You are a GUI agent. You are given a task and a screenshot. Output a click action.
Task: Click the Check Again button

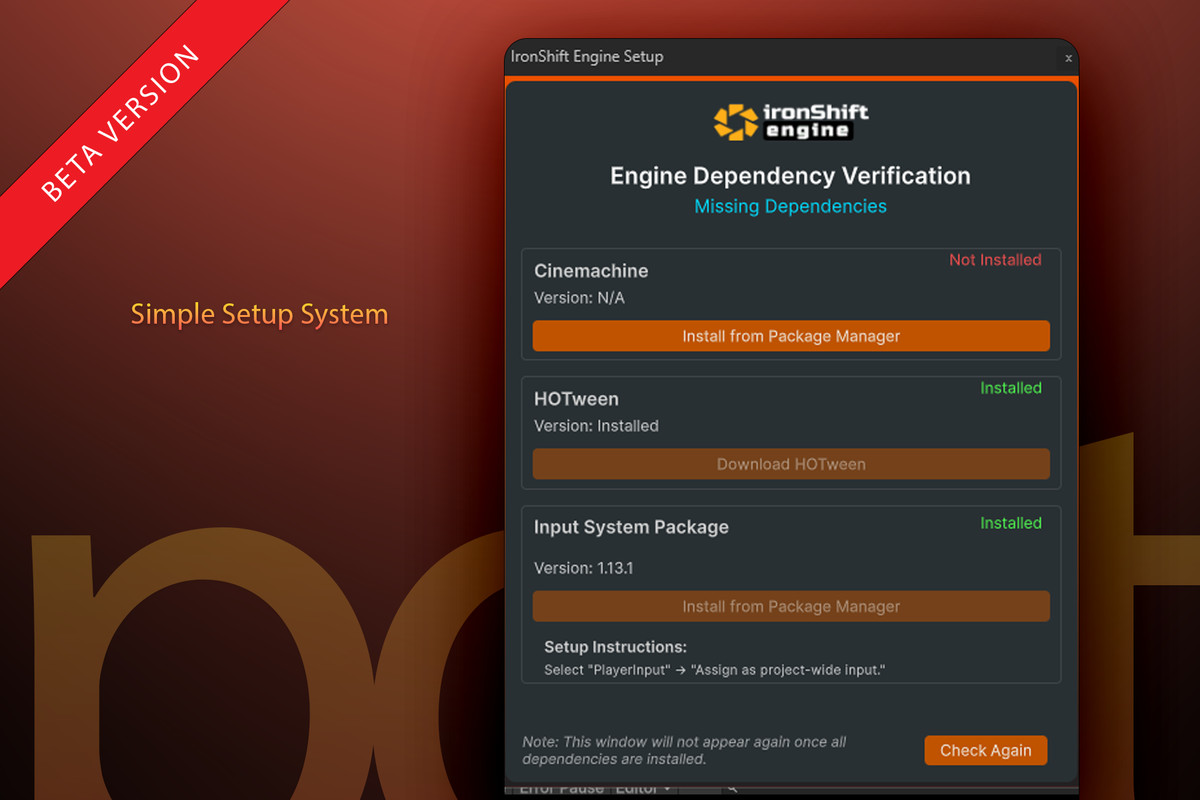pos(986,750)
